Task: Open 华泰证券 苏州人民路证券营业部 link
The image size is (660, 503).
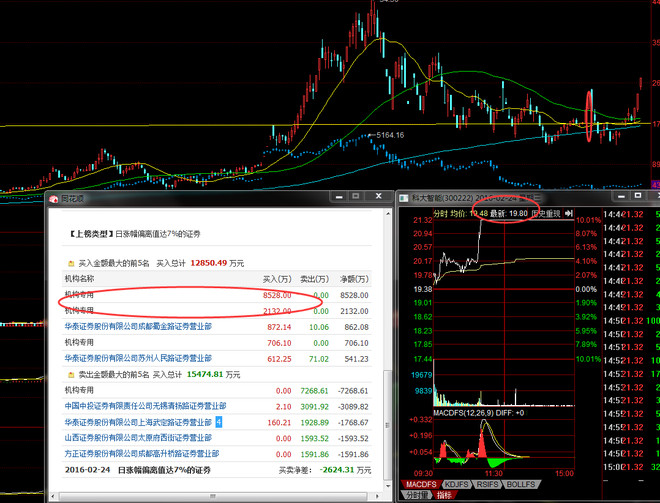Action: 138,359
